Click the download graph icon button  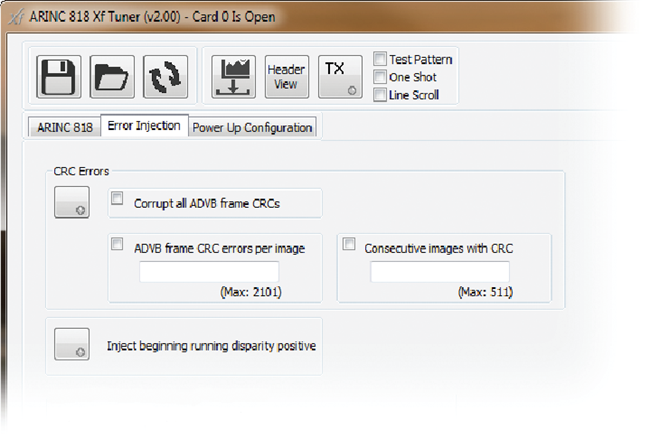click(234, 77)
